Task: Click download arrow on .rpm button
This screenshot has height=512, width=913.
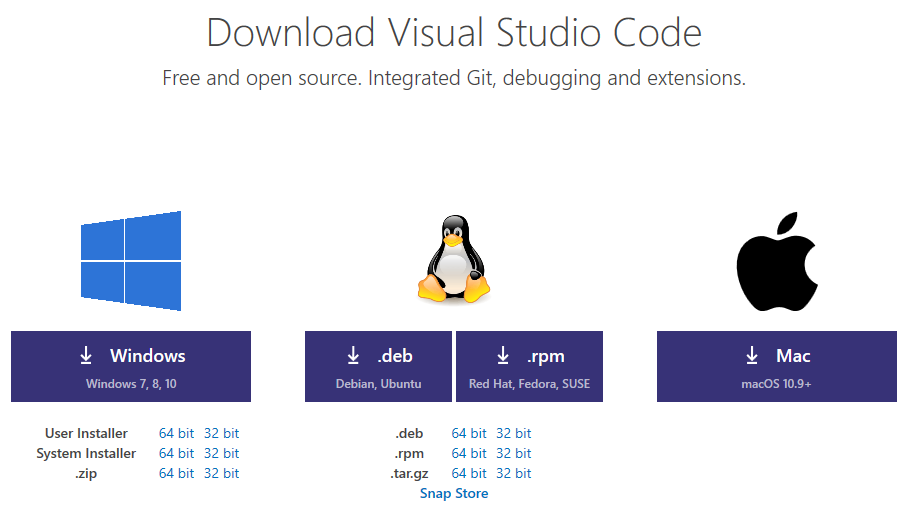Action: 503,355
